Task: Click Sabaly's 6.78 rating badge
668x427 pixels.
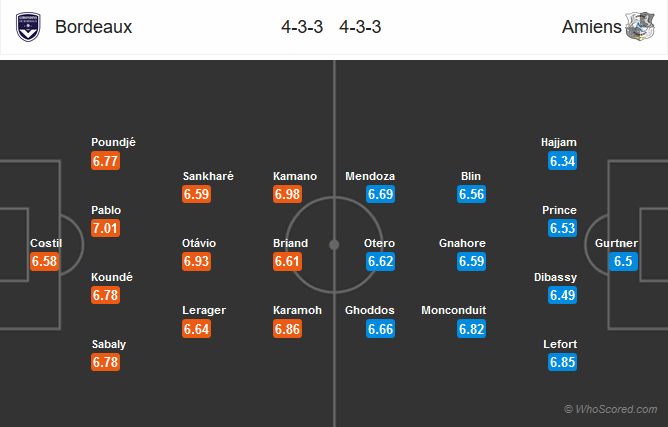Action: pos(105,362)
